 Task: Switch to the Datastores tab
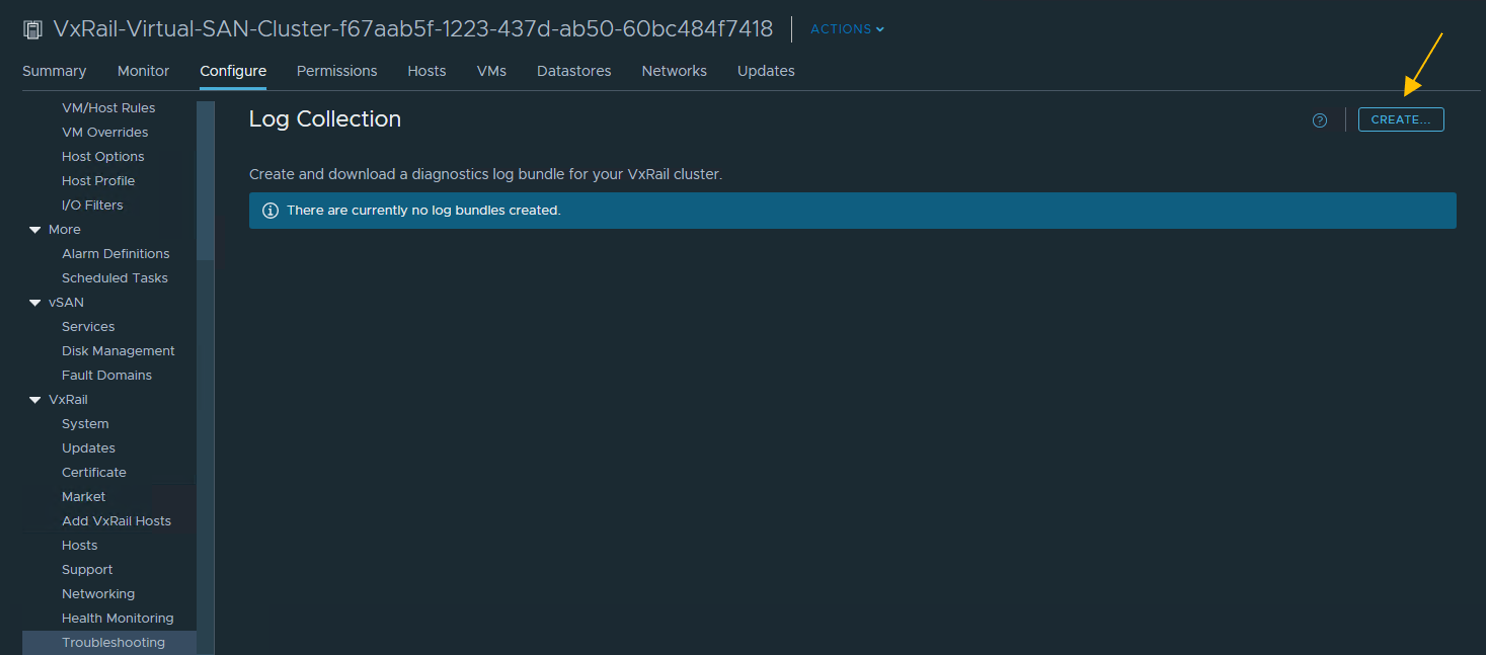[x=573, y=71]
